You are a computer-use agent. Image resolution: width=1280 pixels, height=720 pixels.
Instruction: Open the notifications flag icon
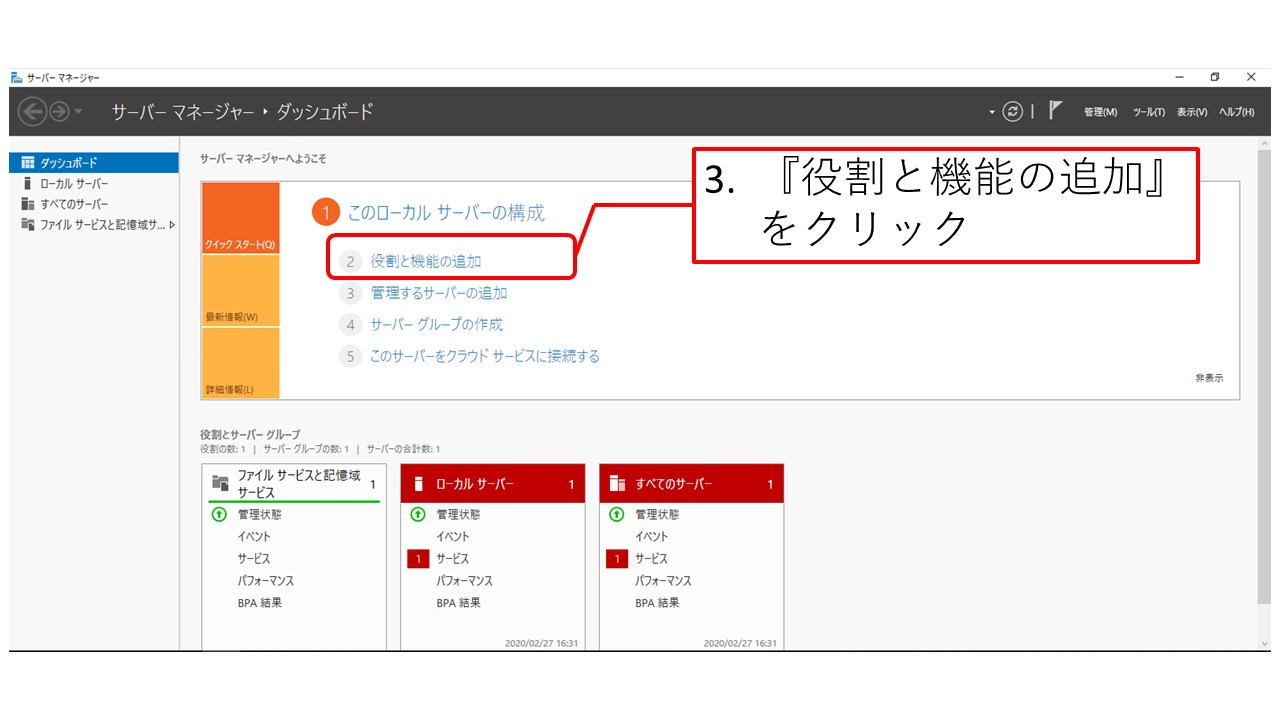[x=1054, y=111]
